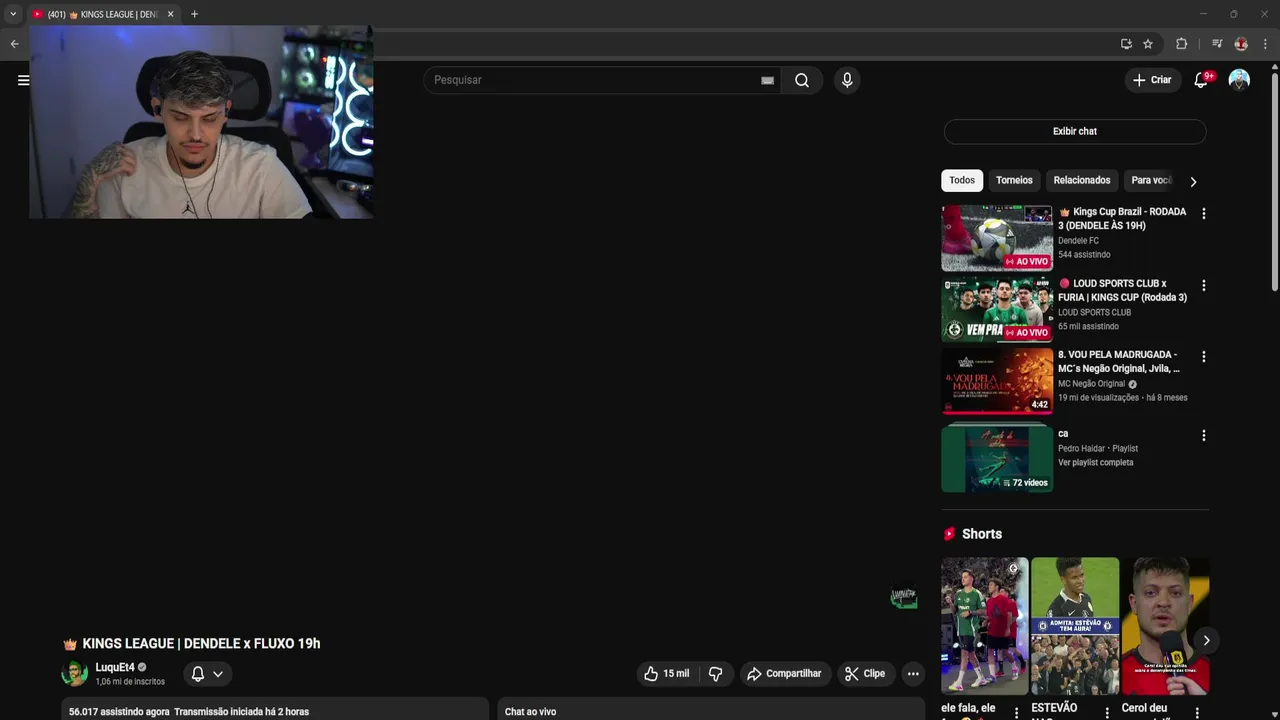
Task: Click the Compartilhar share button
Action: click(x=784, y=674)
